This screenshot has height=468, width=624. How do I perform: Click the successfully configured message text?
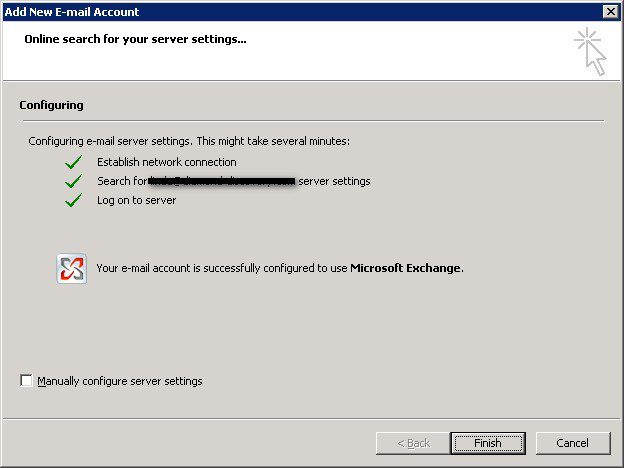tap(280, 268)
